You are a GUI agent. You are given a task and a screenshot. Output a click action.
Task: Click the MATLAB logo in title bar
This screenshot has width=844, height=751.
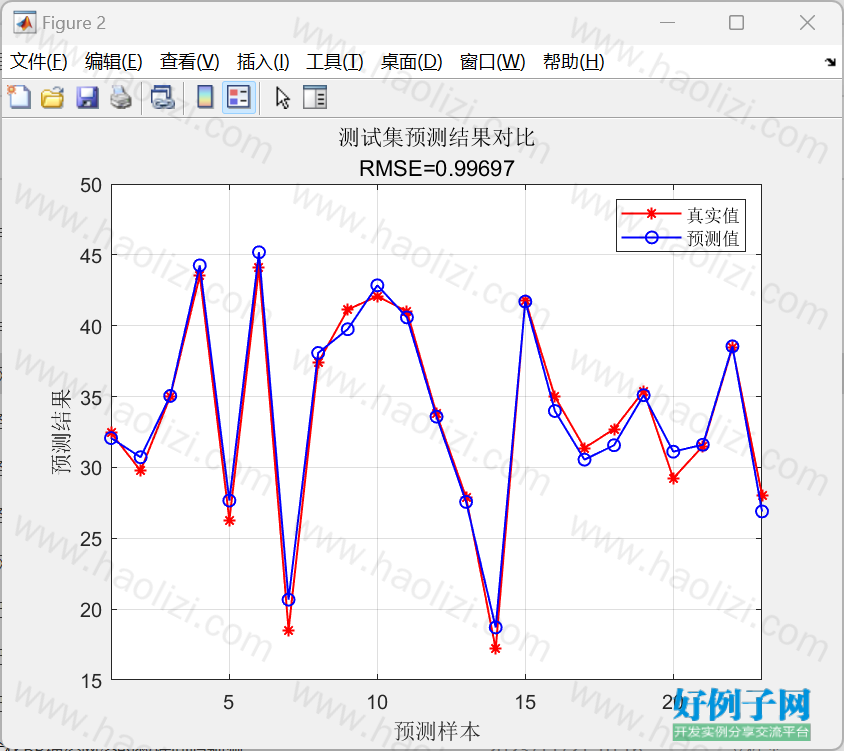25,23
